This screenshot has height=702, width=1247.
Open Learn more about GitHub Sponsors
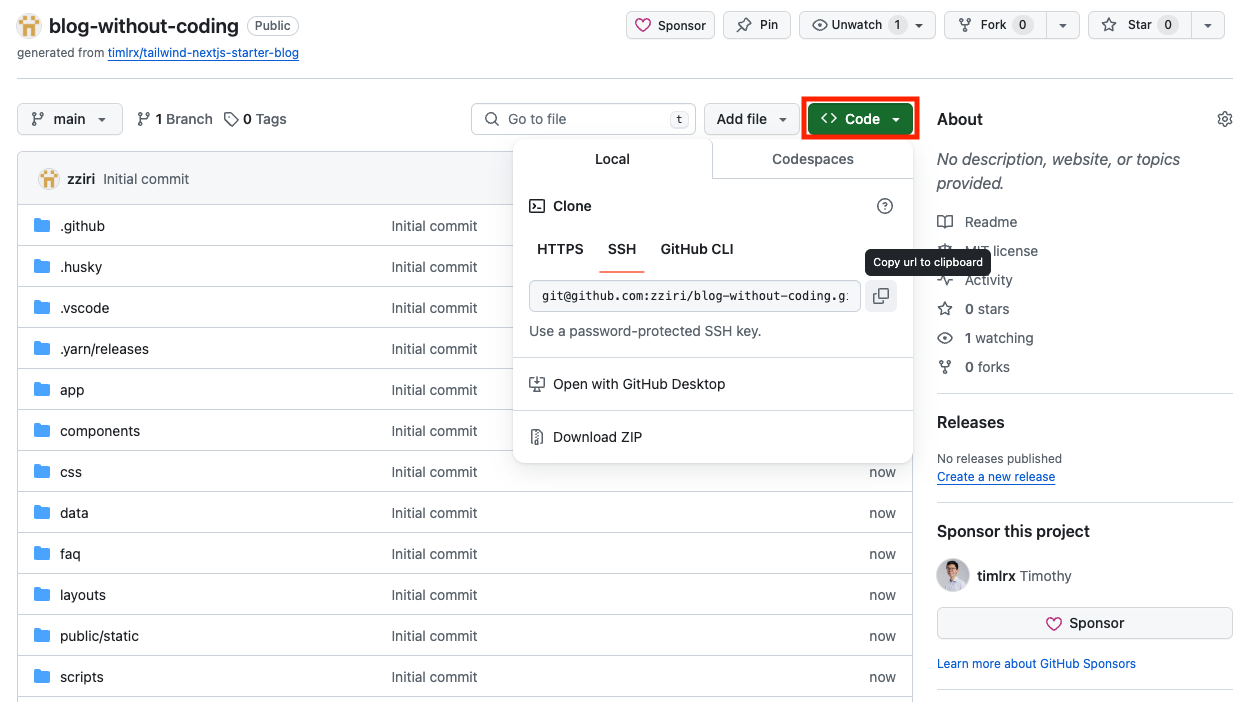pos(1036,664)
